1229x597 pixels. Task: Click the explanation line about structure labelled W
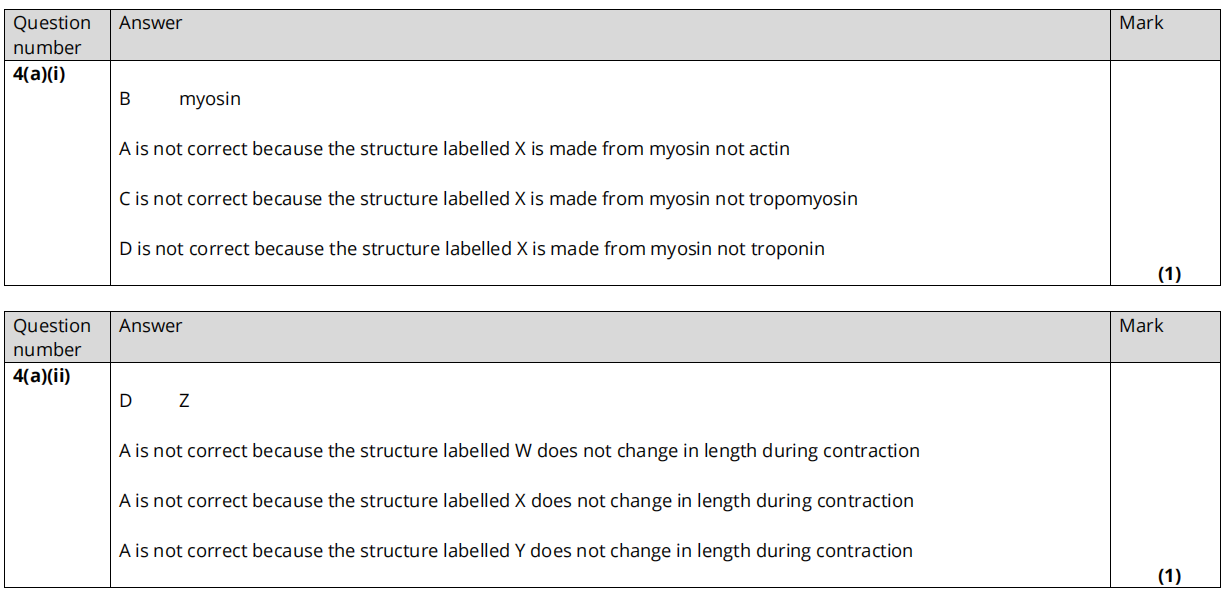pos(519,451)
